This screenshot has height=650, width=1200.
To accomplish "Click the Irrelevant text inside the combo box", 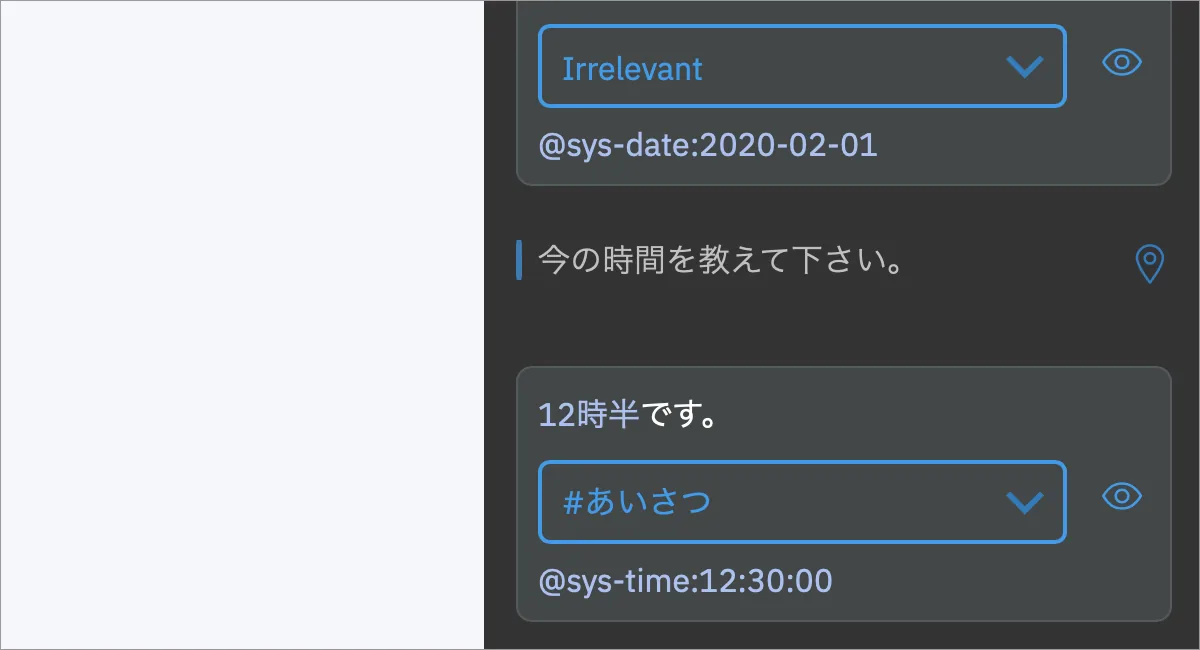I will click(x=632, y=68).
